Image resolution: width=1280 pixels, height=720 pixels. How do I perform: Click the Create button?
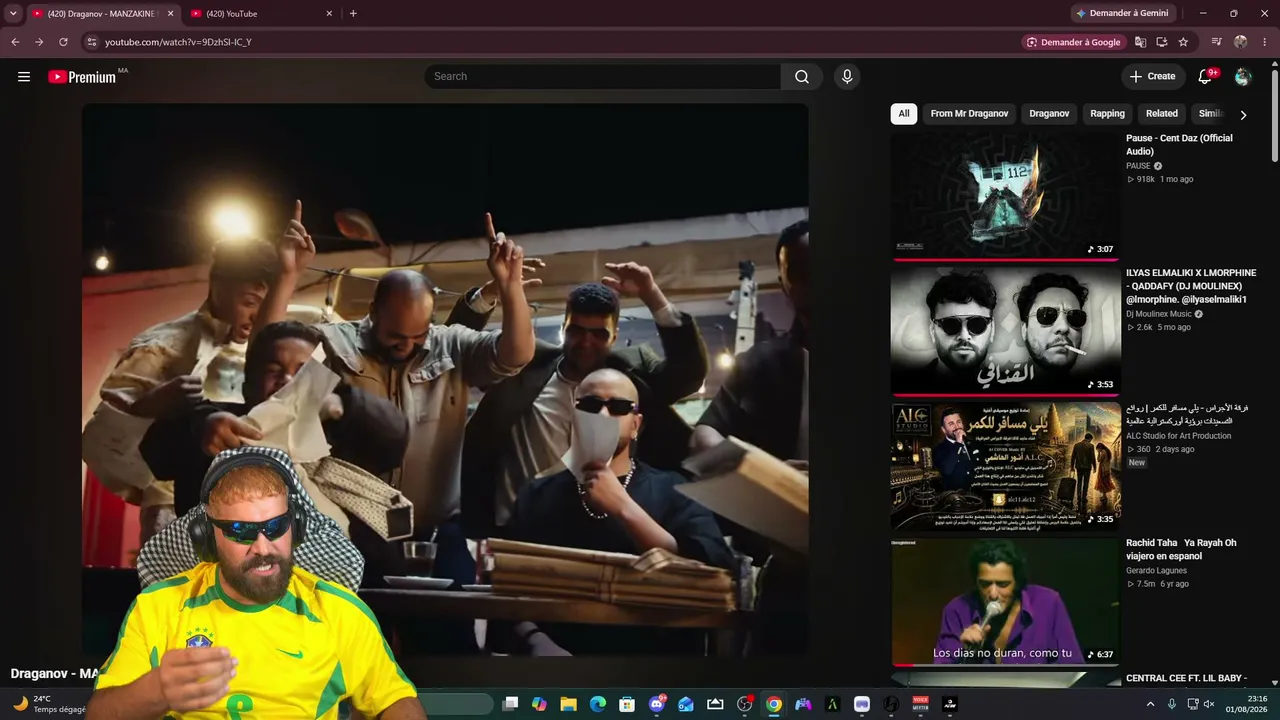[1152, 77]
